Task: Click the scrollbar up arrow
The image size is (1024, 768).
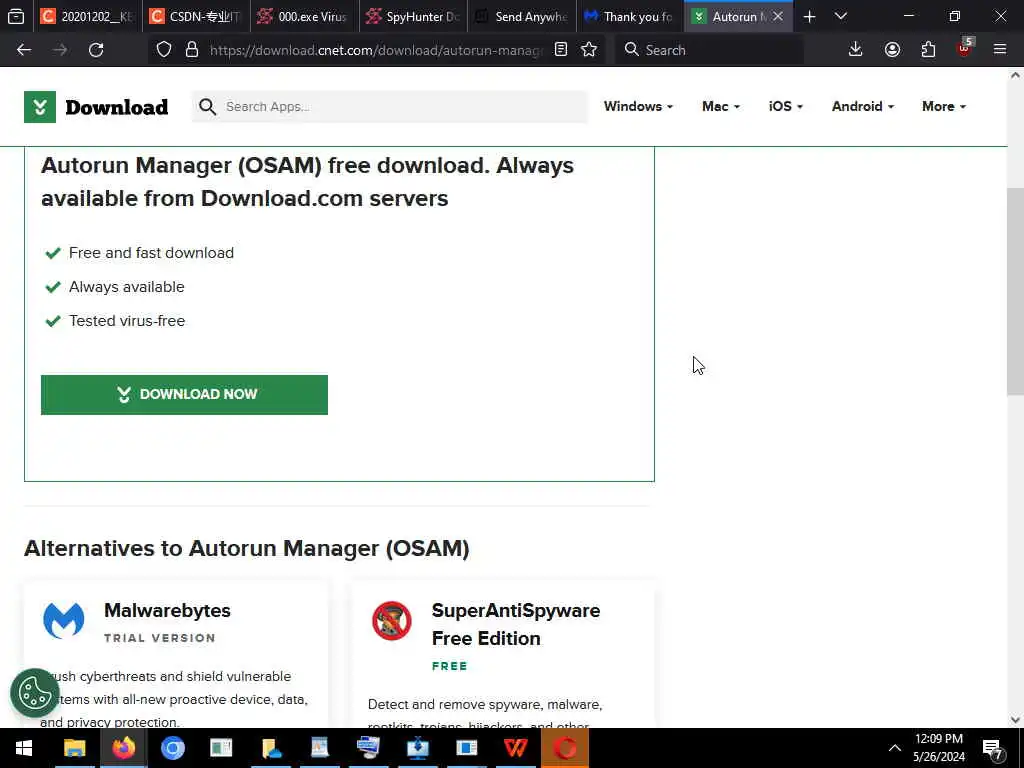Action: [x=1015, y=76]
